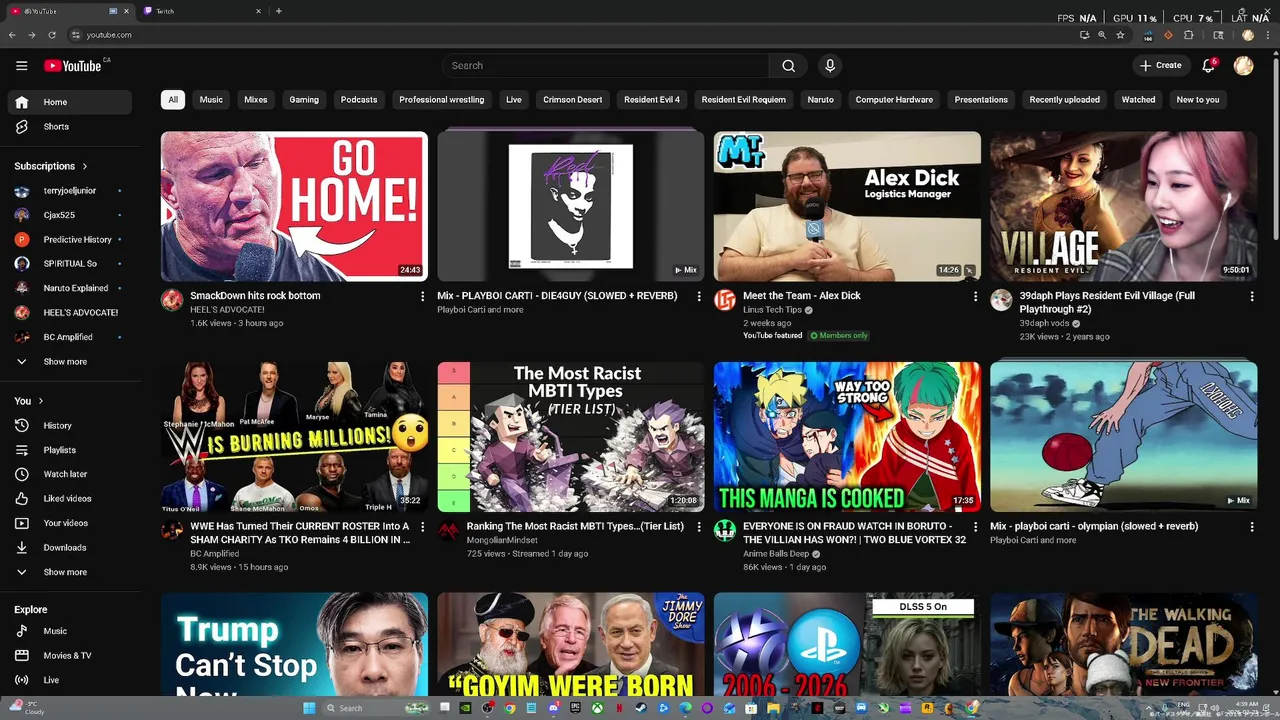Screen dimensions: 1280x720
Task: Open Shorts from the sidebar
Action: tap(70, 127)
